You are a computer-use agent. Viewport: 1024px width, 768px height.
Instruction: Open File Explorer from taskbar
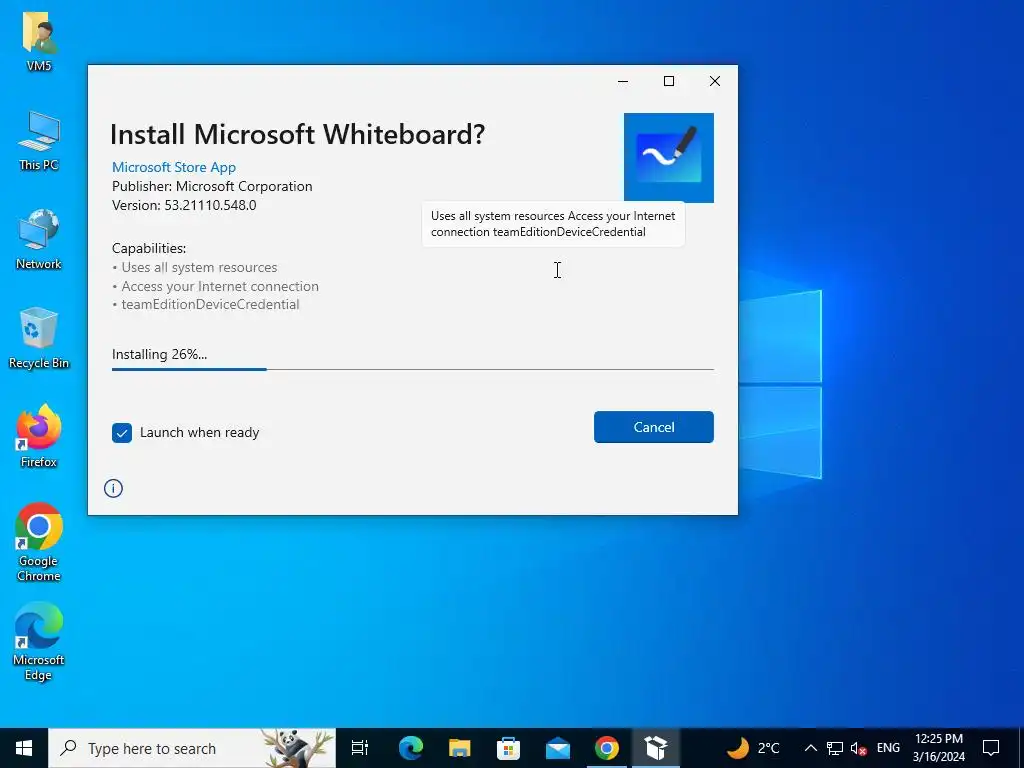460,748
